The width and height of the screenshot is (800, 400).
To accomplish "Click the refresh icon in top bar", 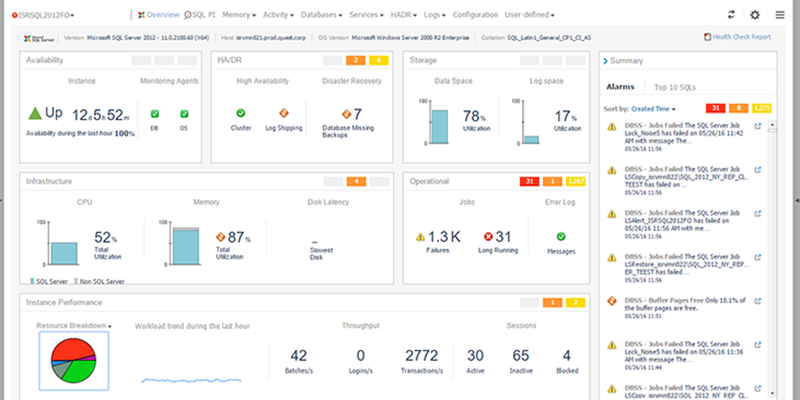I will tap(731, 15).
